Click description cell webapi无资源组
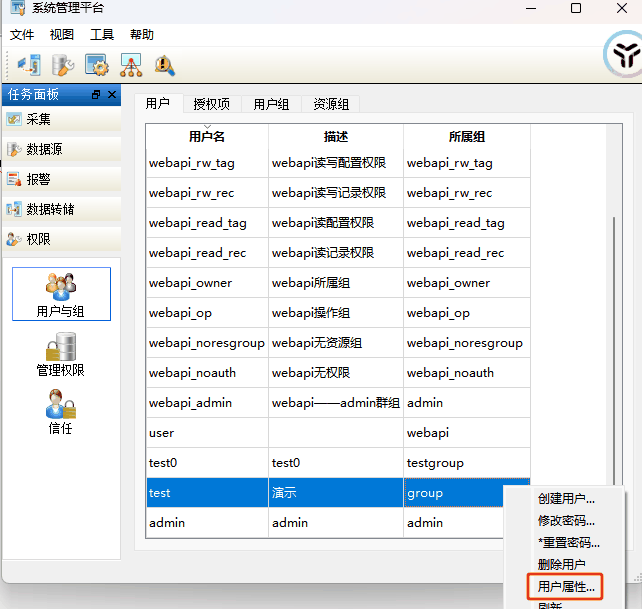 (336, 343)
